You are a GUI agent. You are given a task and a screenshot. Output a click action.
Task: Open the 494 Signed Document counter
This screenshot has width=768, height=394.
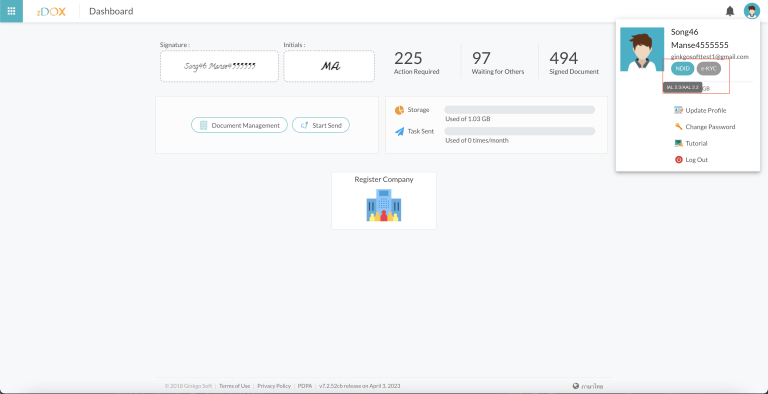pos(574,63)
